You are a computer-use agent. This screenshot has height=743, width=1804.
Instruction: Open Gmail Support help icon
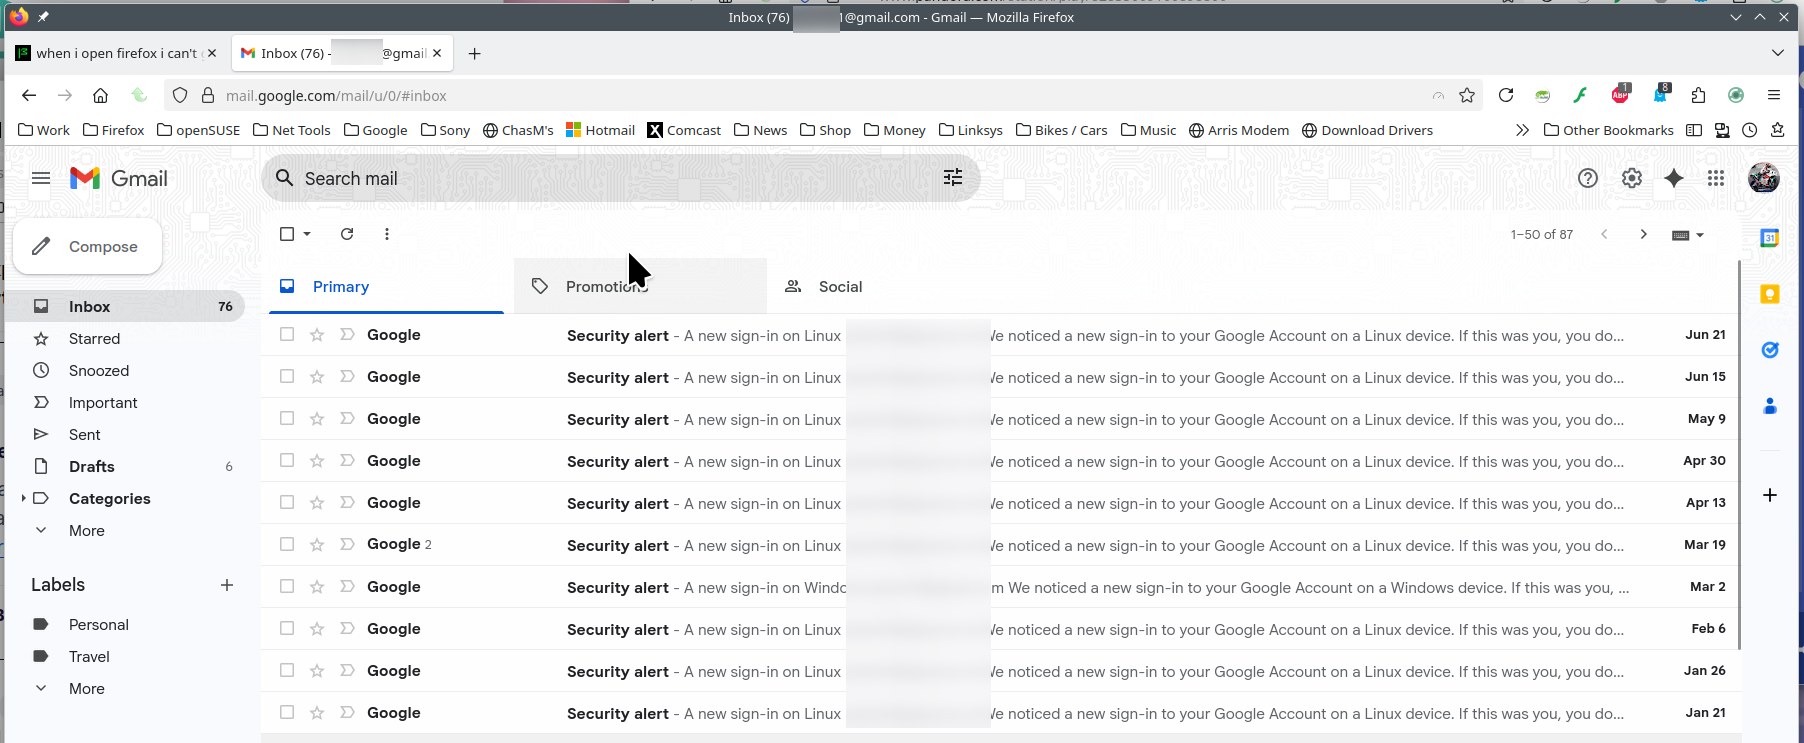point(1588,178)
